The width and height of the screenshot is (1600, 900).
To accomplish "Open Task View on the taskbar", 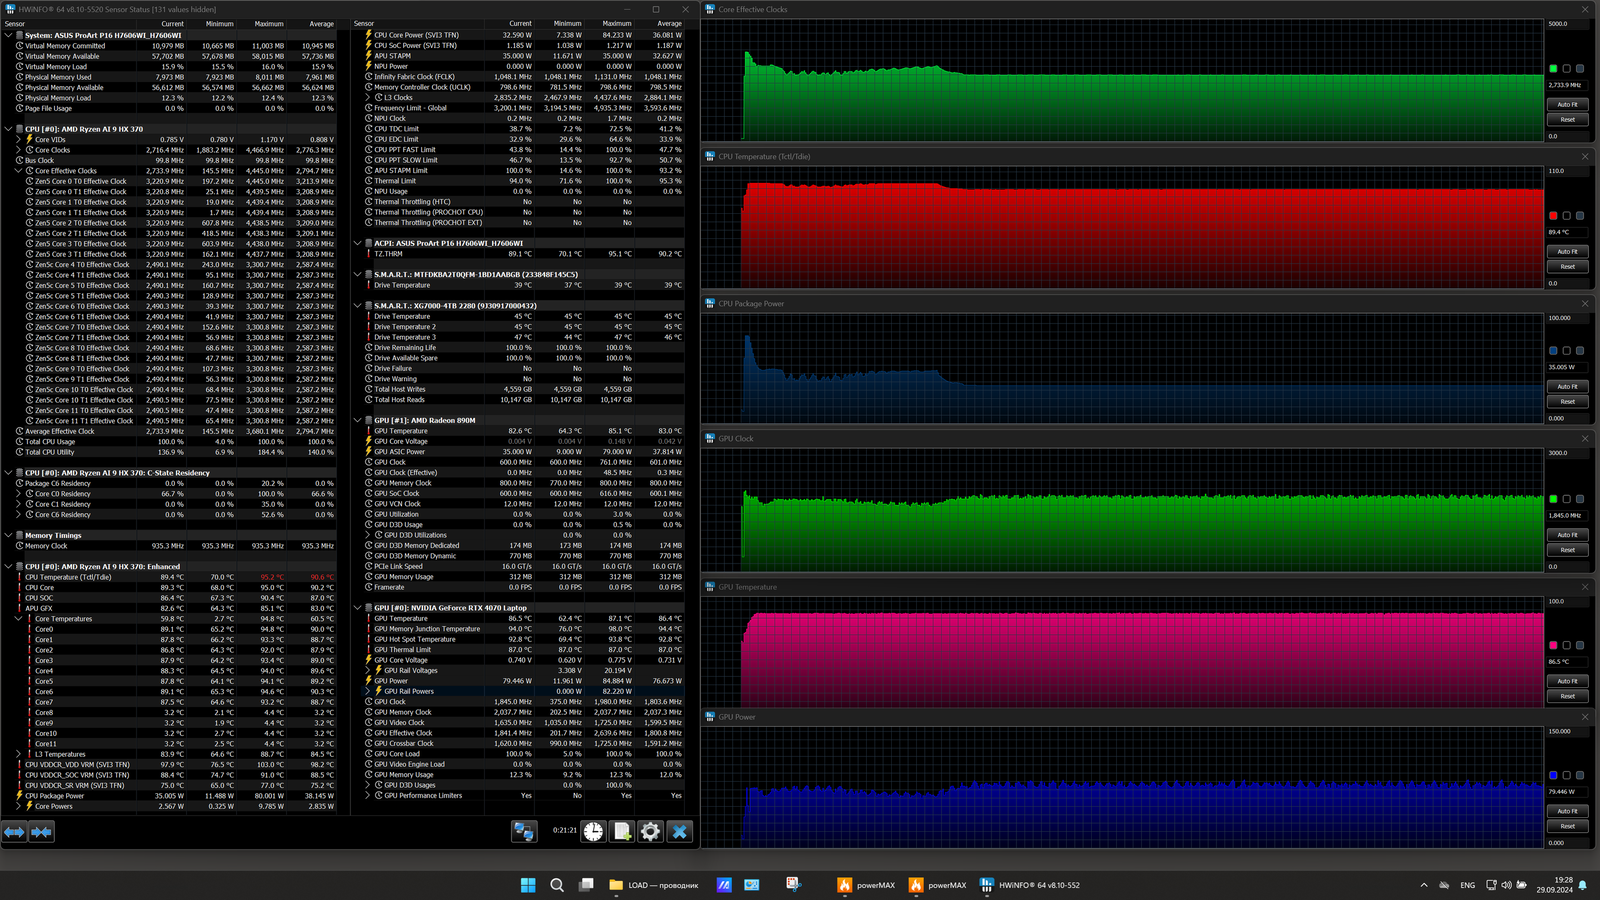I will click(x=587, y=885).
